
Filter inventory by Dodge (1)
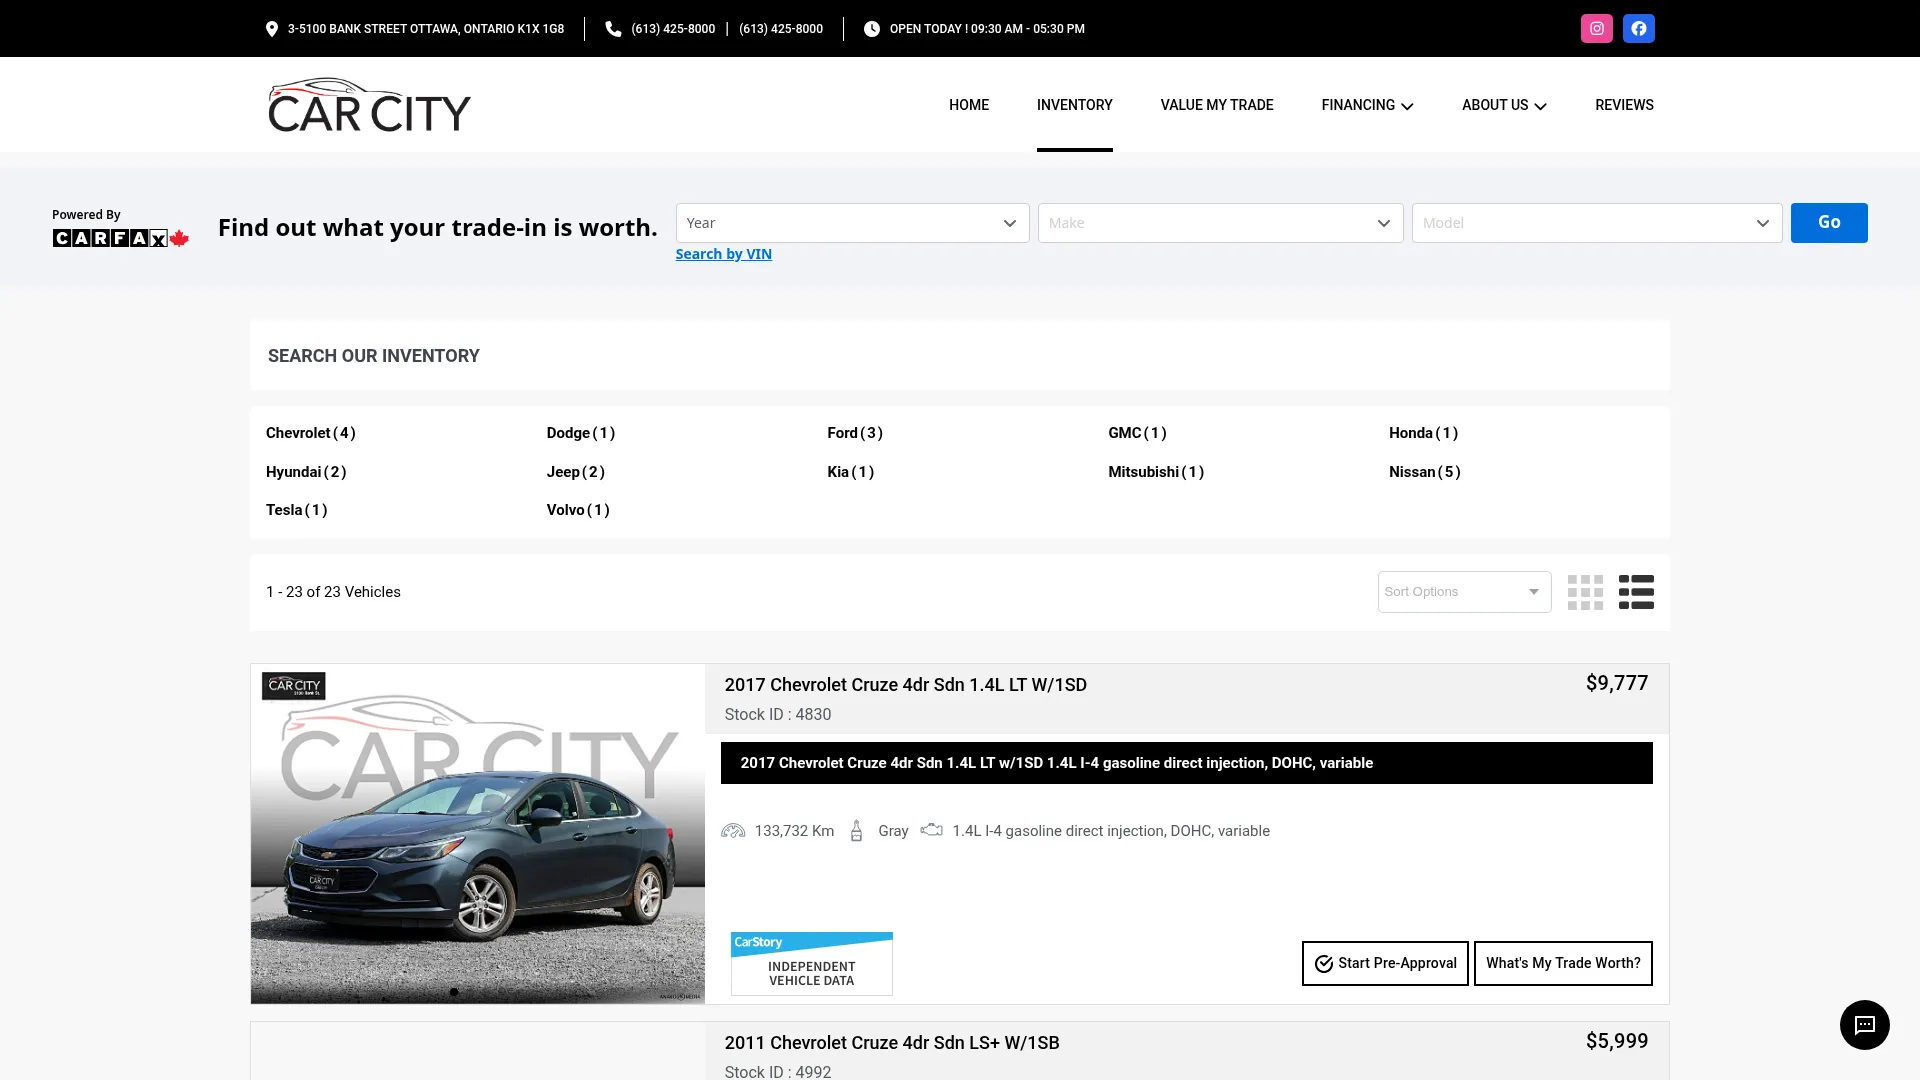[581, 433]
